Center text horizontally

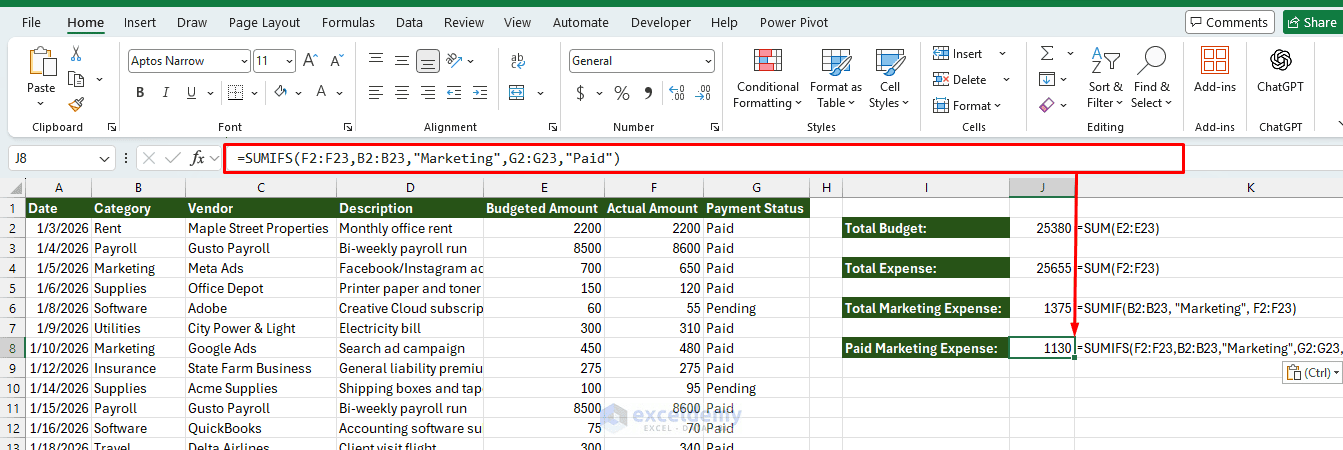click(x=402, y=93)
